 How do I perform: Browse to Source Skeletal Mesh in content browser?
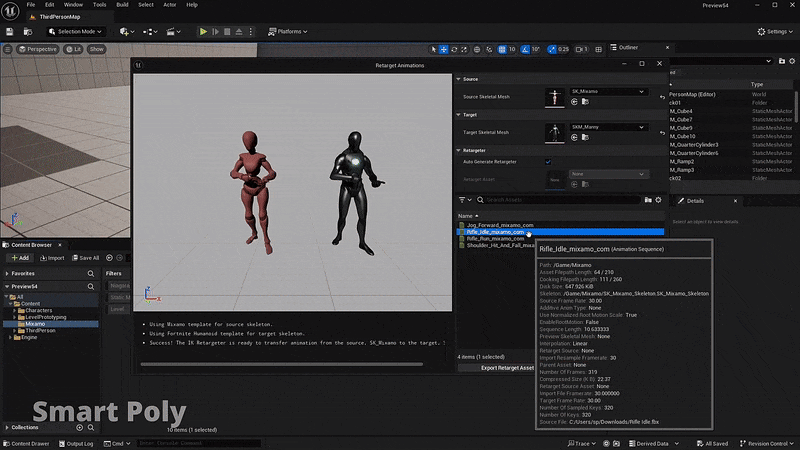click(585, 102)
